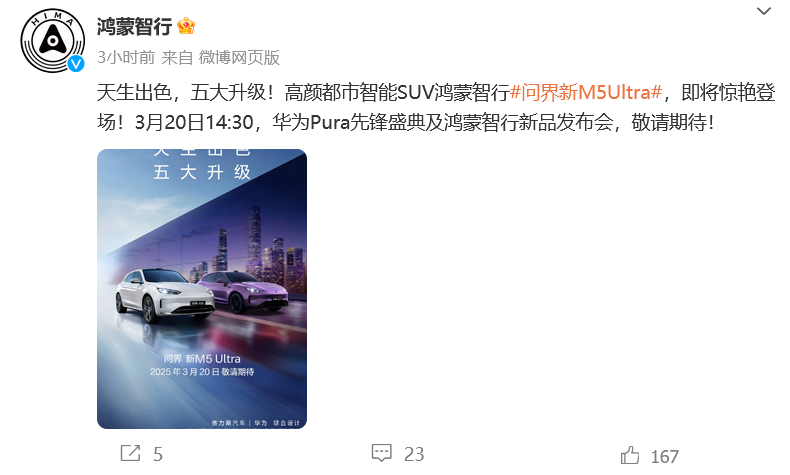Open comments via the speech bubble icon
This screenshot has width=790, height=475.
(381, 453)
